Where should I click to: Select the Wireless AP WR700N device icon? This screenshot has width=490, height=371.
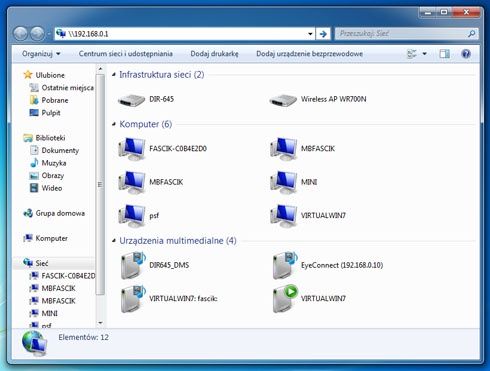(x=283, y=100)
